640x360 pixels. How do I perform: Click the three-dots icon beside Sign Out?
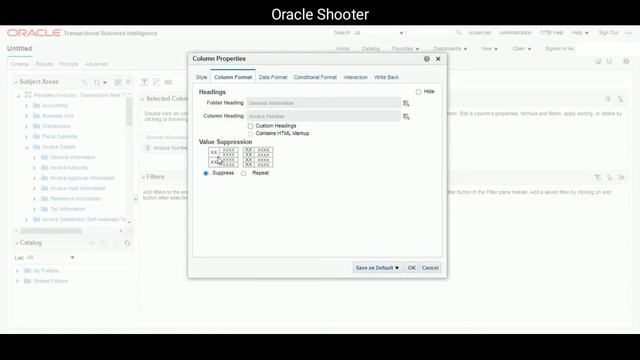(629, 33)
